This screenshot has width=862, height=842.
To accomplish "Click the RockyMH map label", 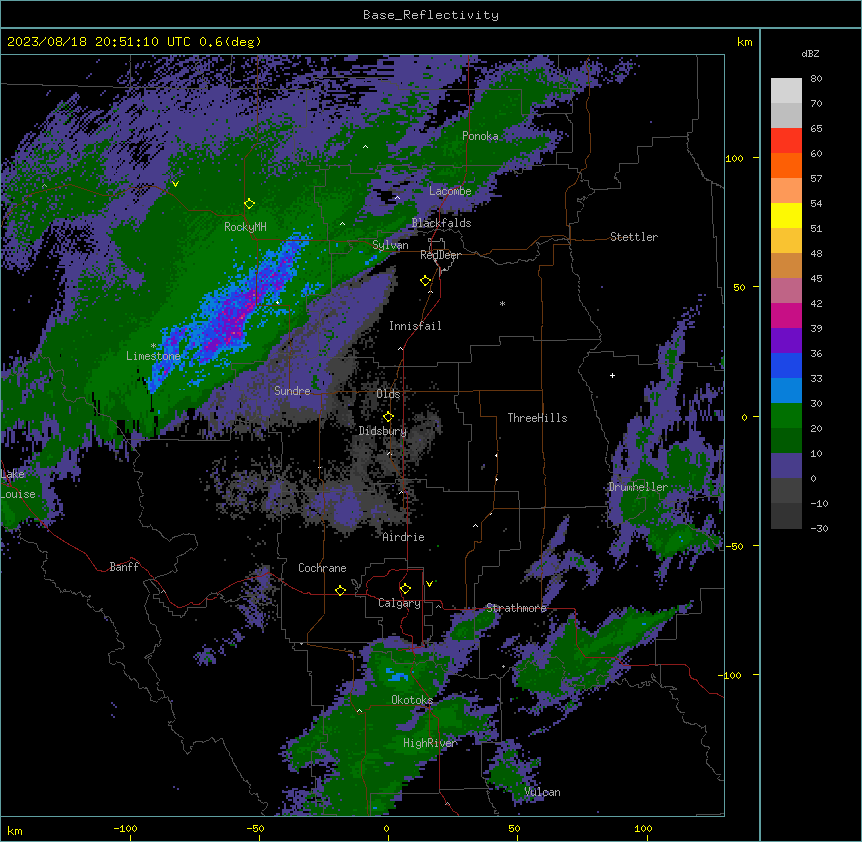I will tap(245, 227).
